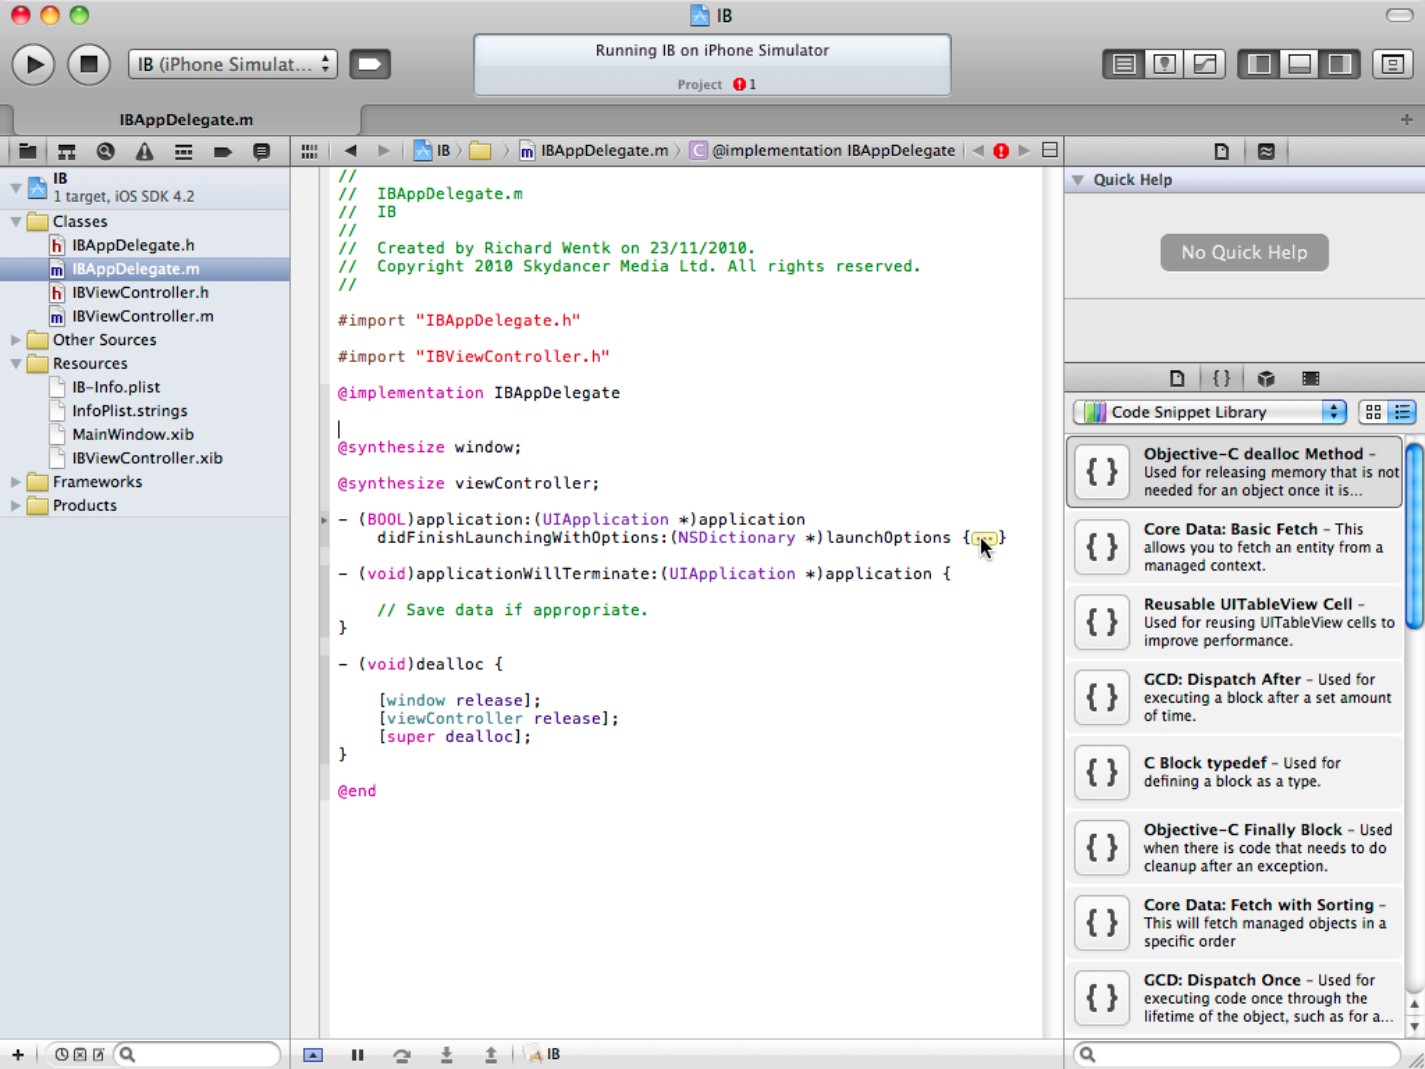
Task: Select the Assistant editor view
Action: point(1164,64)
